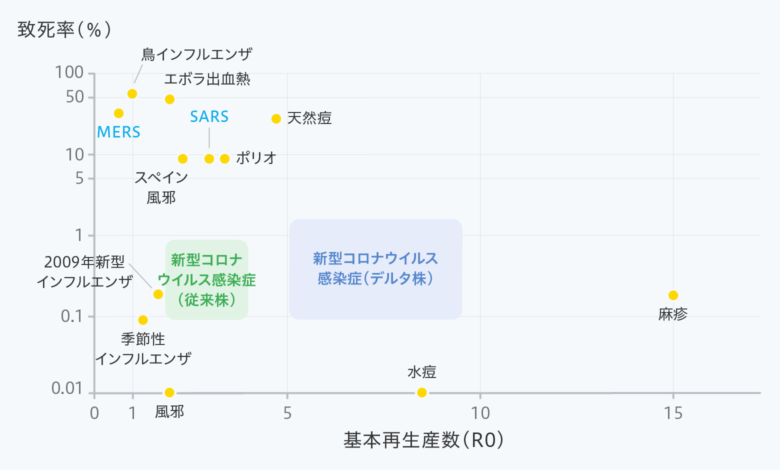Click the 基本再生産数(R0) axis title

click(x=423, y=440)
